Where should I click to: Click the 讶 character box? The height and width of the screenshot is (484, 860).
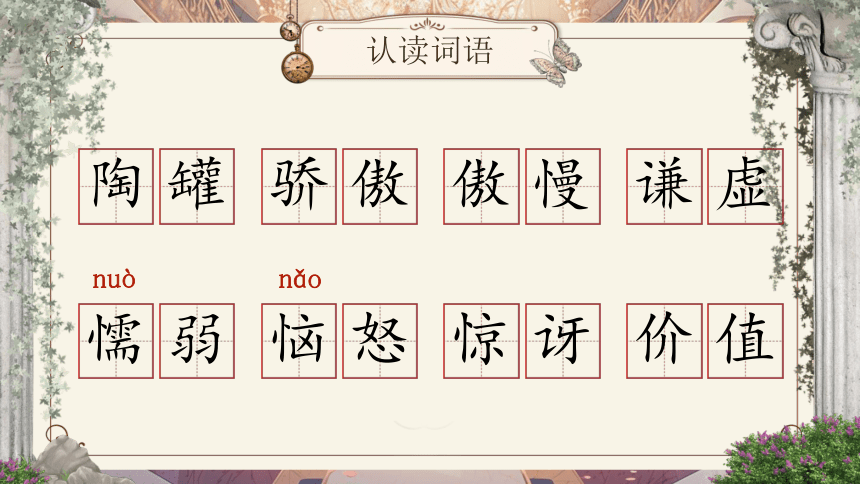tap(563, 341)
